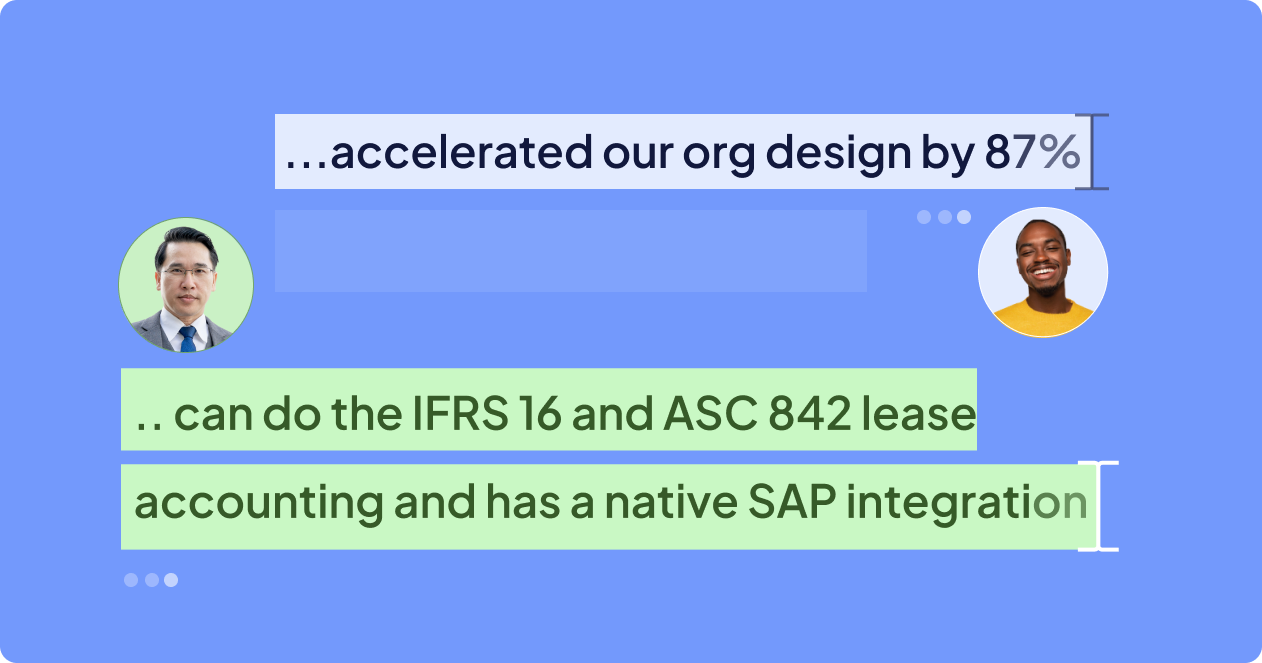Click the typing dots beside the yellow-shirt avatar
This screenshot has height=663, width=1262.
(x=944, y=217)
